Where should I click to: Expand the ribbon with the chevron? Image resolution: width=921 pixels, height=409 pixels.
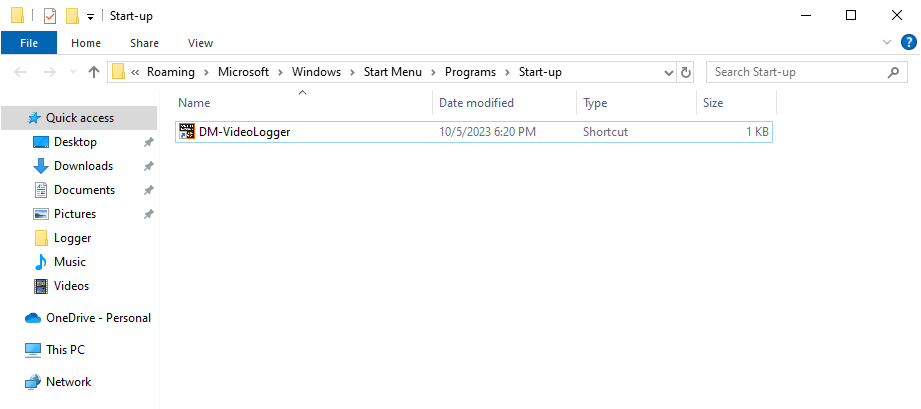(x=886, y=43)
